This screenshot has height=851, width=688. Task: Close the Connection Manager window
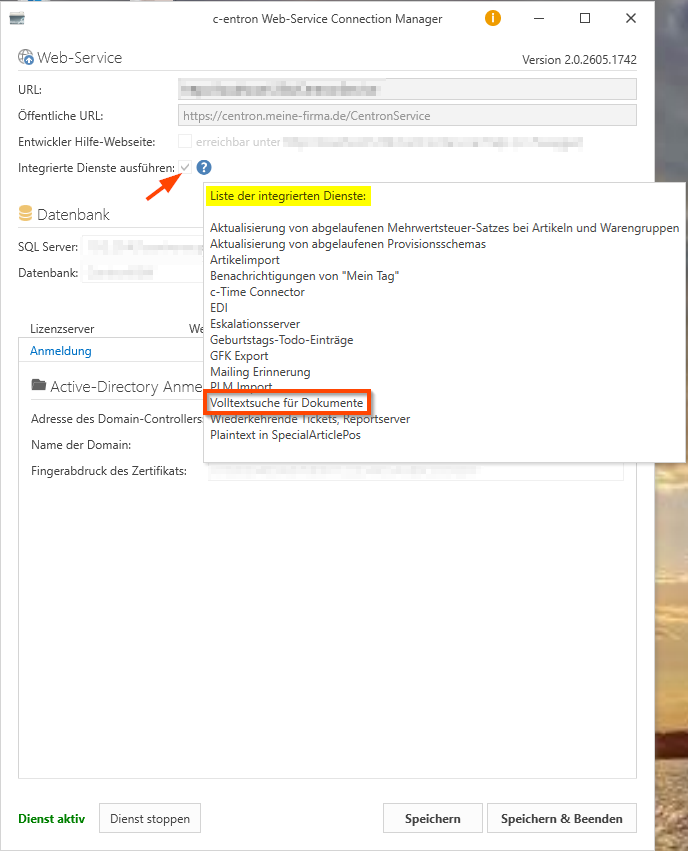pos(630,18)
